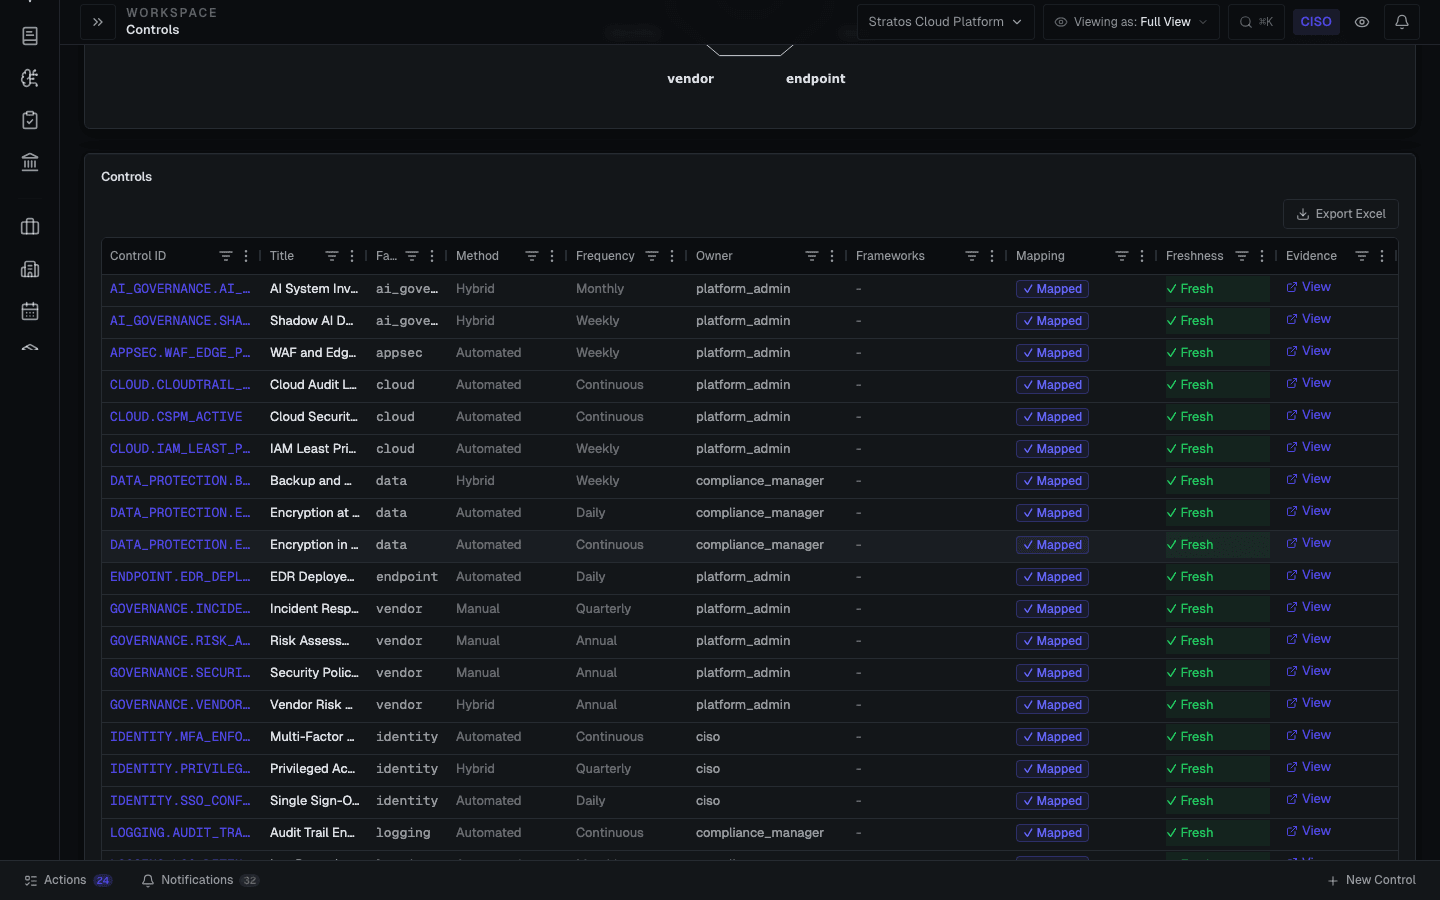The image size is (1440, 900).
Task: Create a New Control
Action: (x=1372, y=880)
